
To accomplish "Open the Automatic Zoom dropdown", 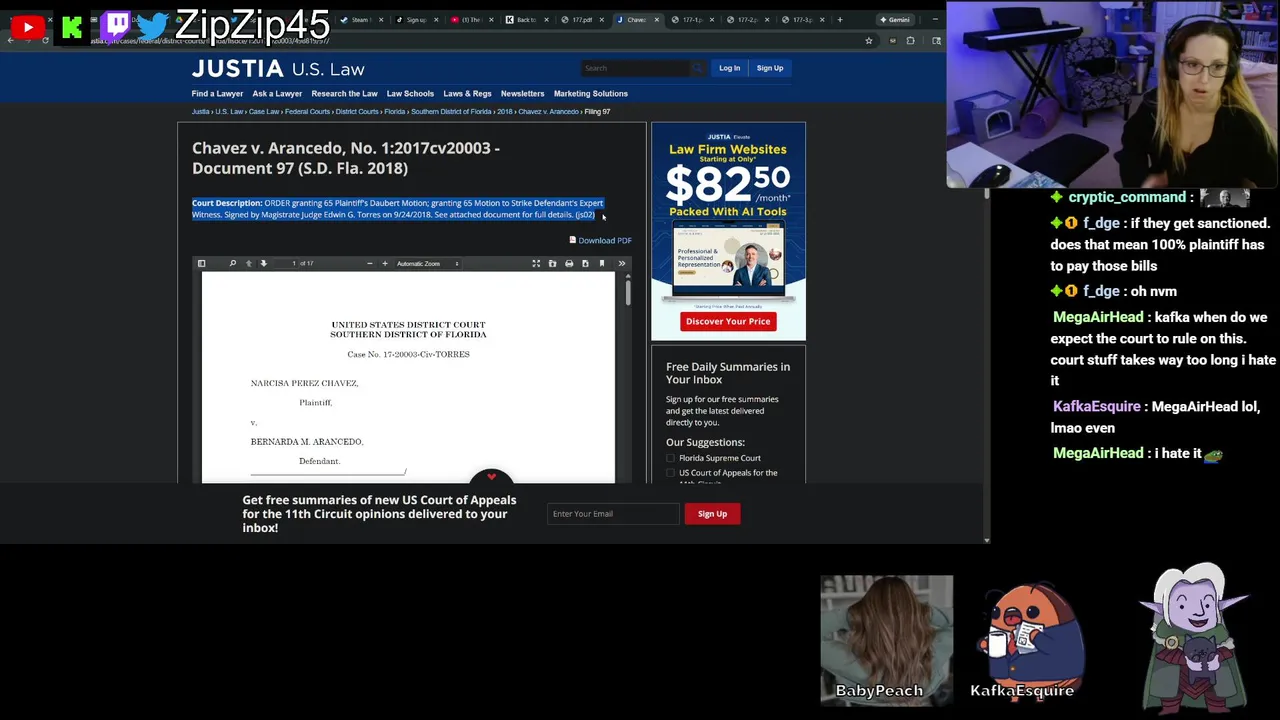I will coord(427,264).
